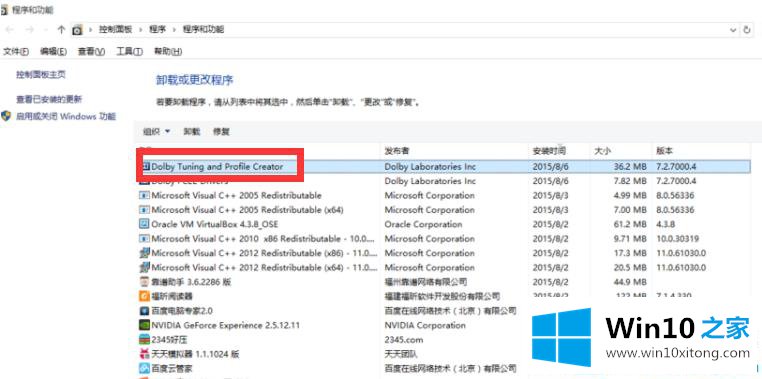
Task: Click the 卸载 toolbar button
Action: pyautogui.click(x=191, y=131)
